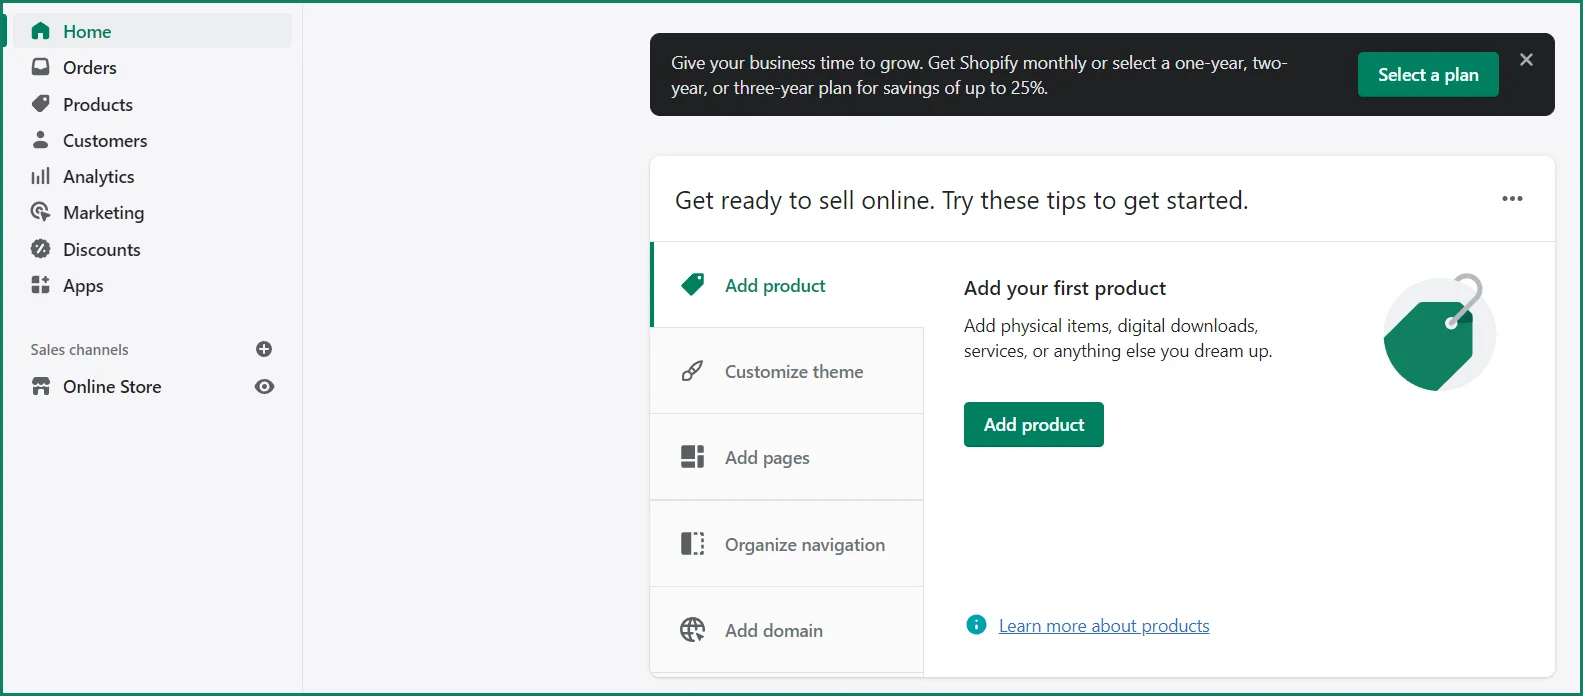Click the Home house icon
This screenshot has width=1583, height=696.
point(40,31)
